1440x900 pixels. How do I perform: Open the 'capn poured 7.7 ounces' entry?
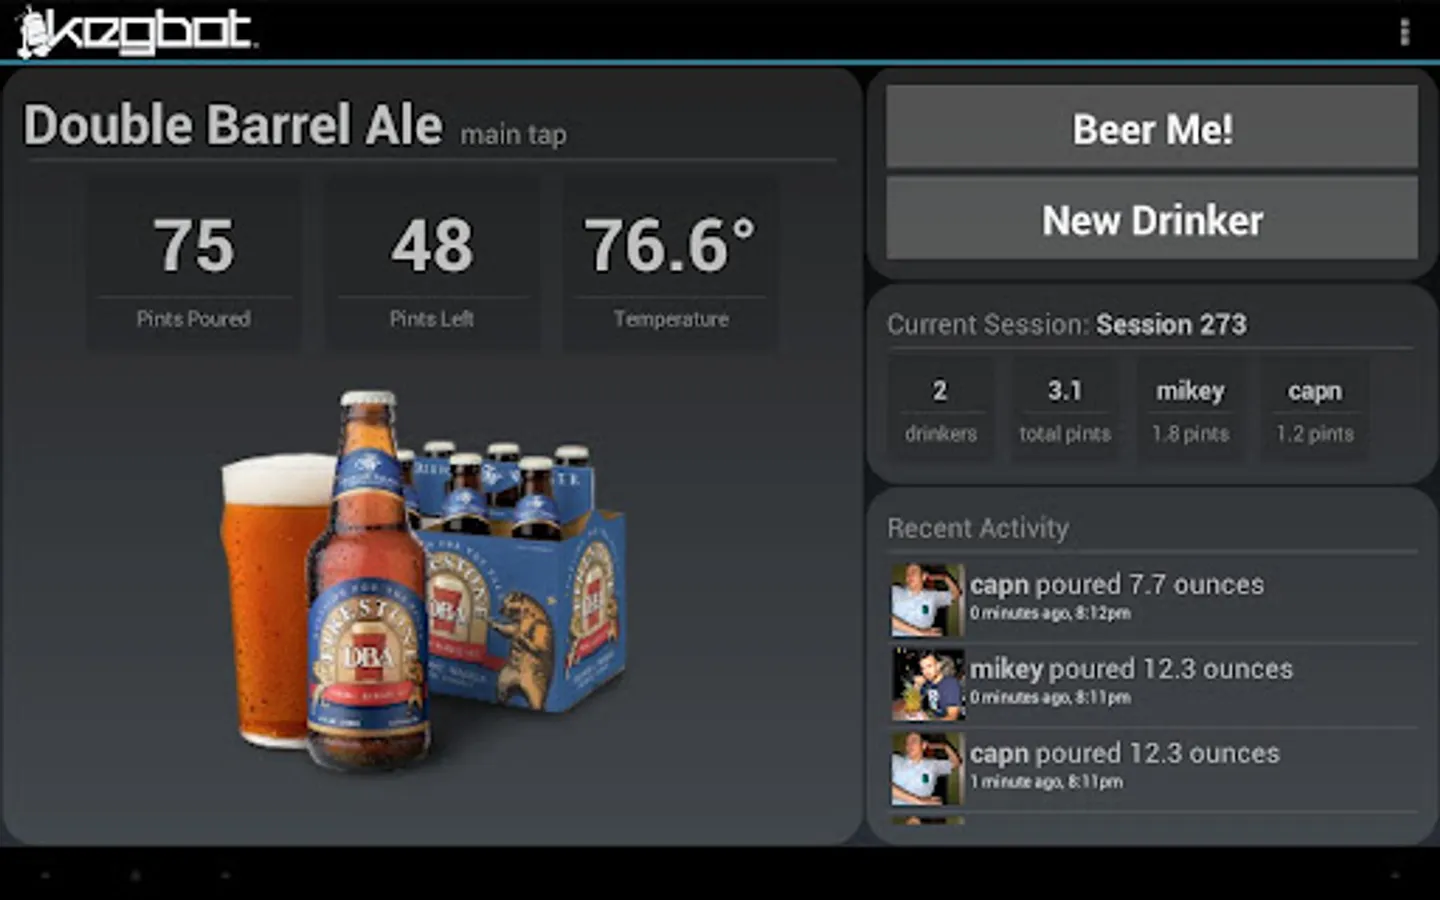[1154, 600]
